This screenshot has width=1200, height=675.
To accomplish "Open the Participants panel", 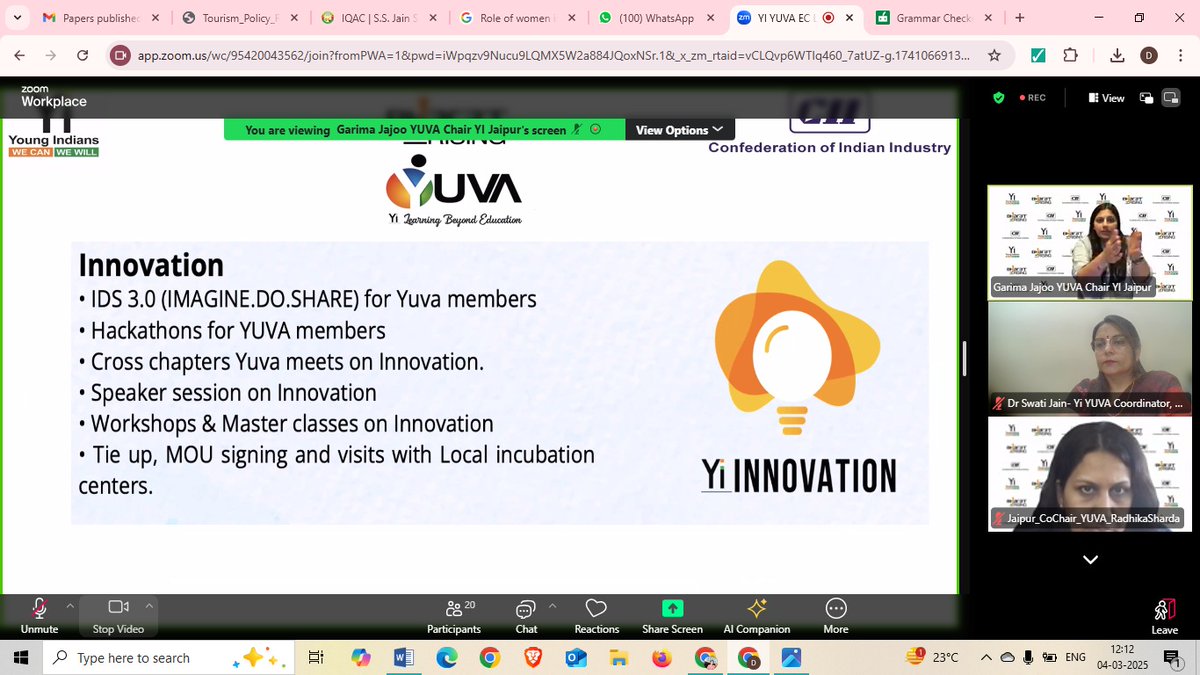I will point(454,615).
